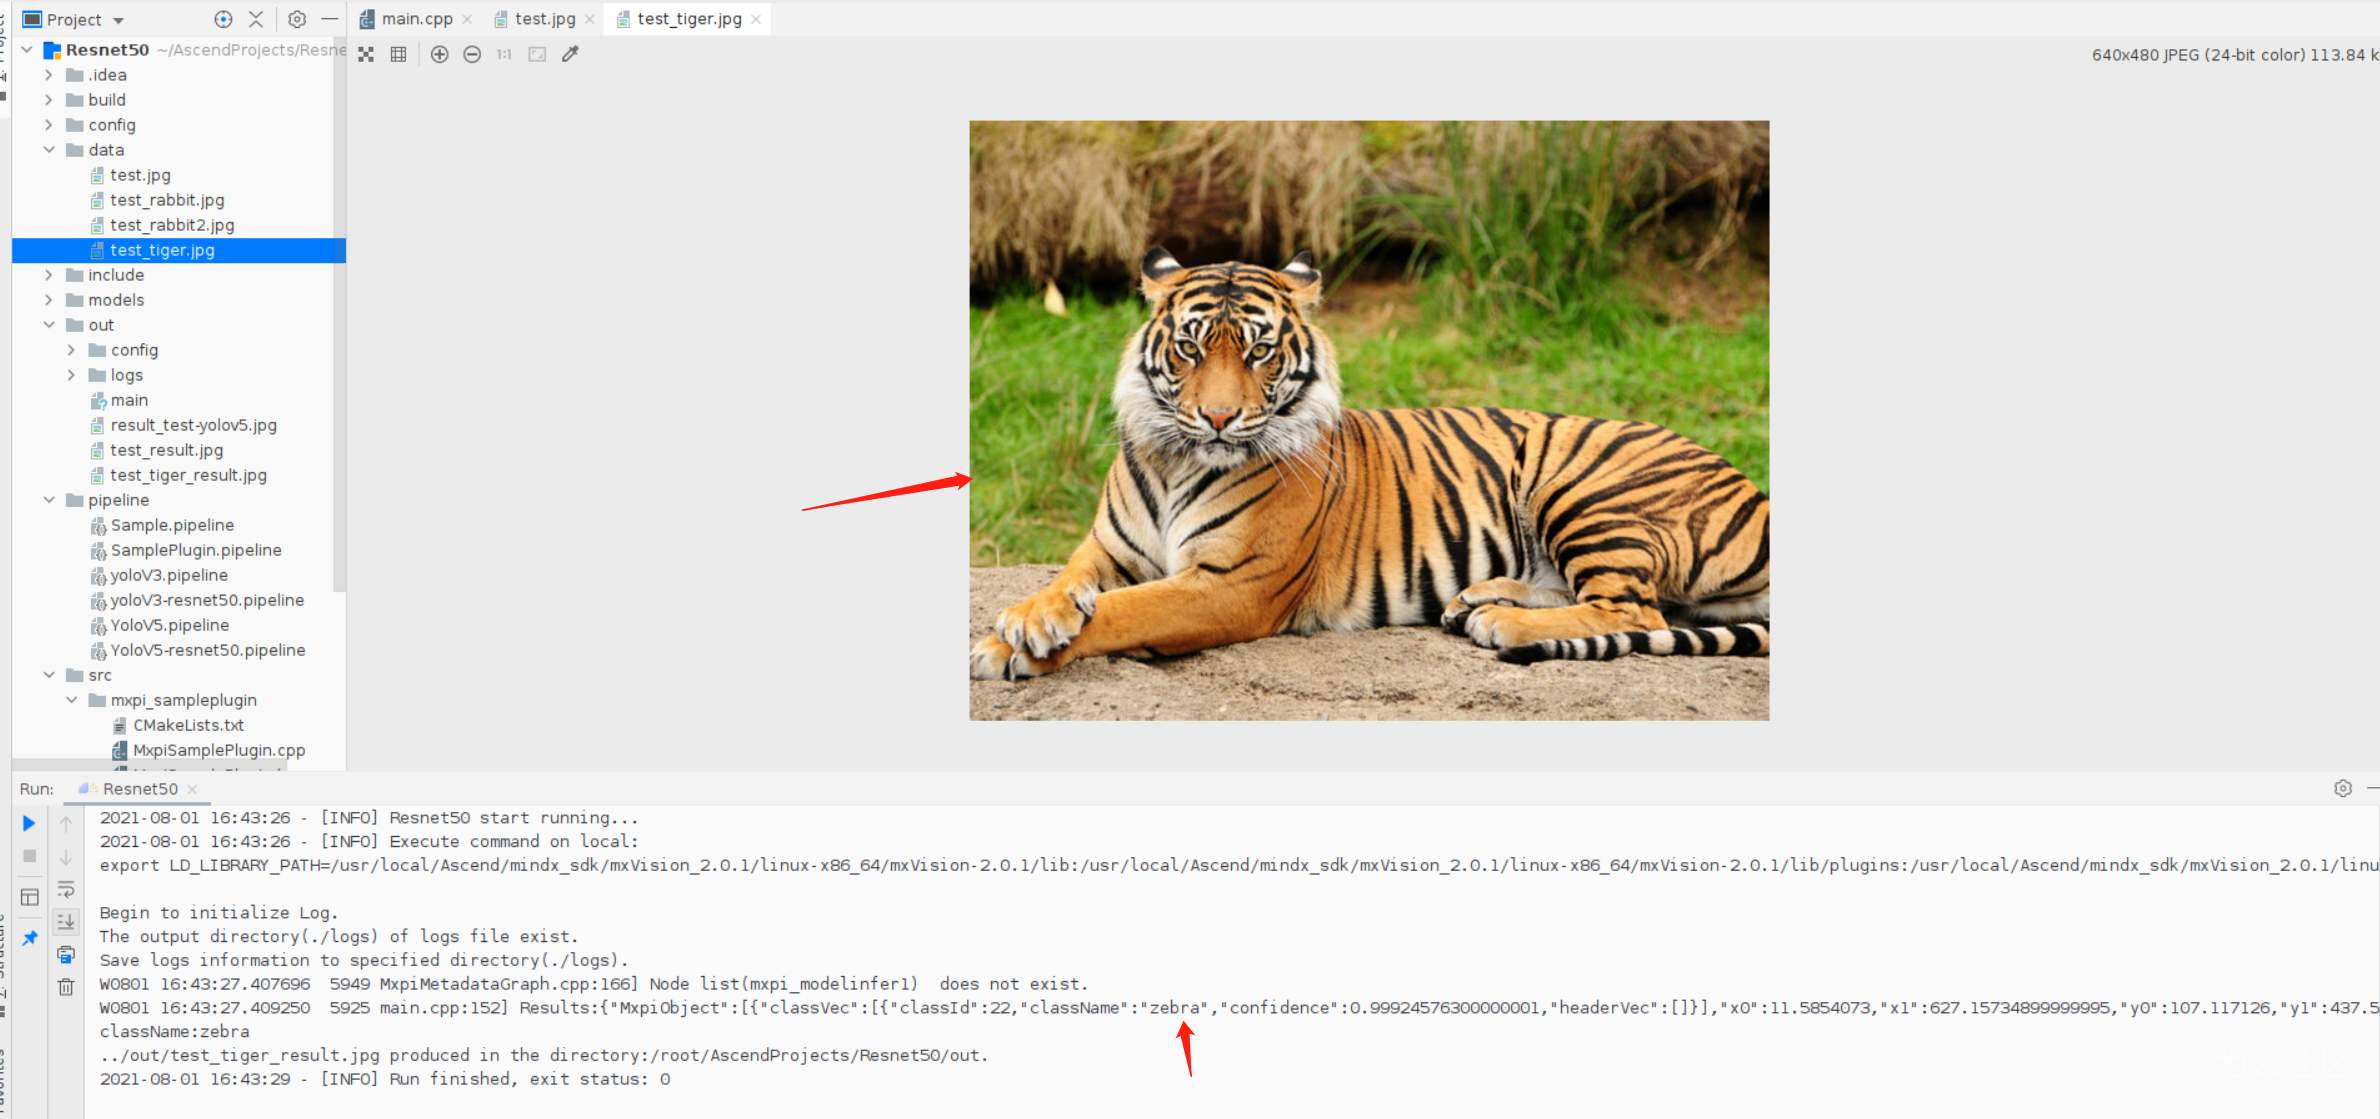Pin the Run tab
Screen dimensions: 2380x1119
point(29,938)
